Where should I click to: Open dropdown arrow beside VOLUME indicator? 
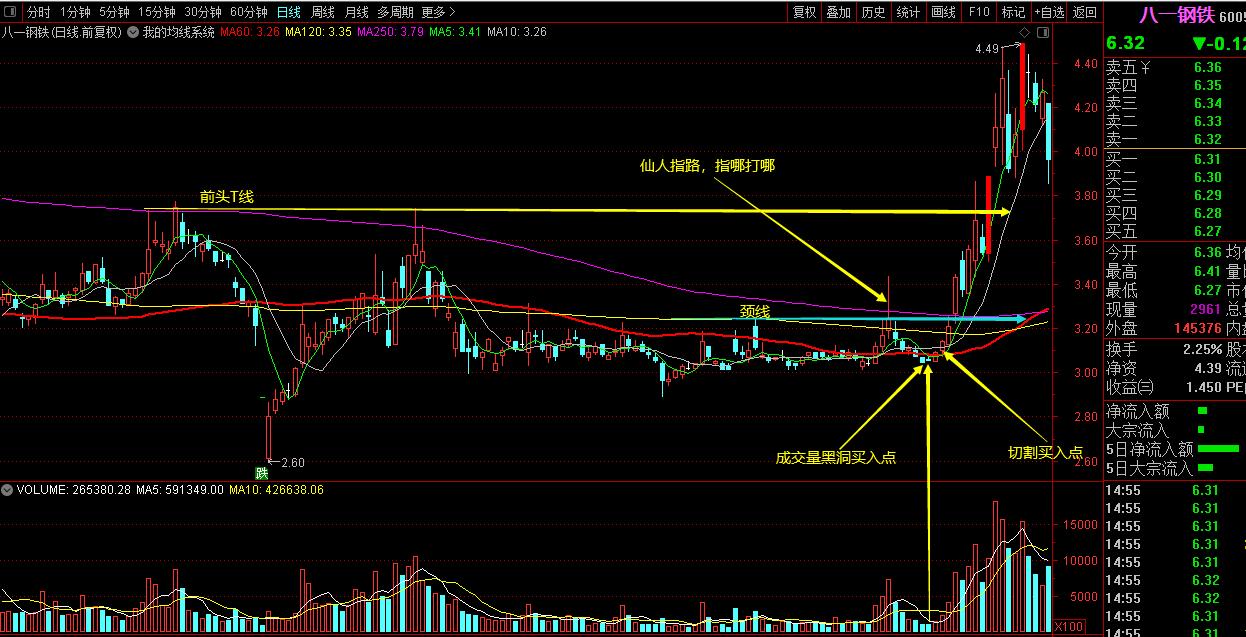[7, 490]
